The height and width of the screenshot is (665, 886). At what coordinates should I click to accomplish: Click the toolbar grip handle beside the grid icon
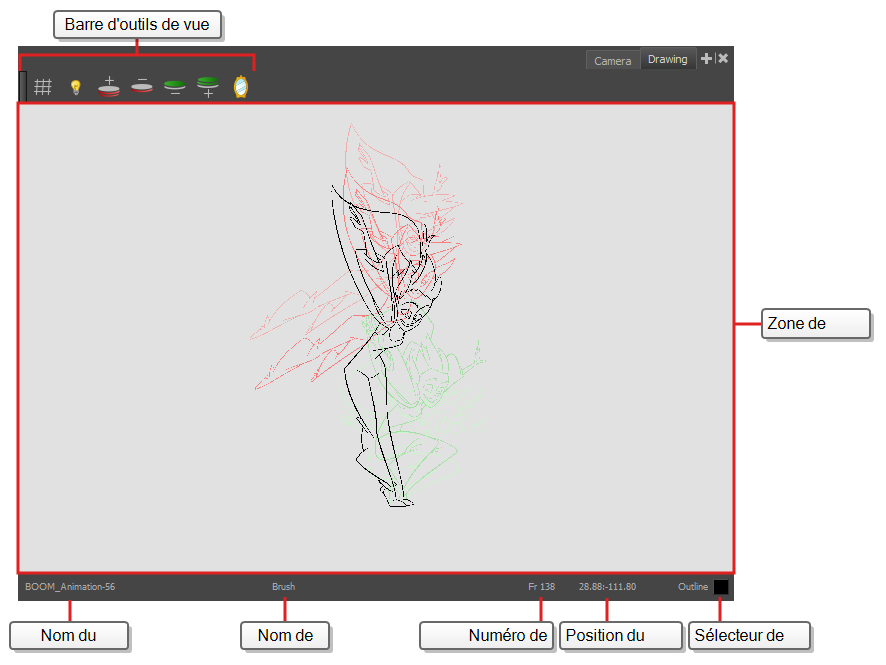coord(23,86)
